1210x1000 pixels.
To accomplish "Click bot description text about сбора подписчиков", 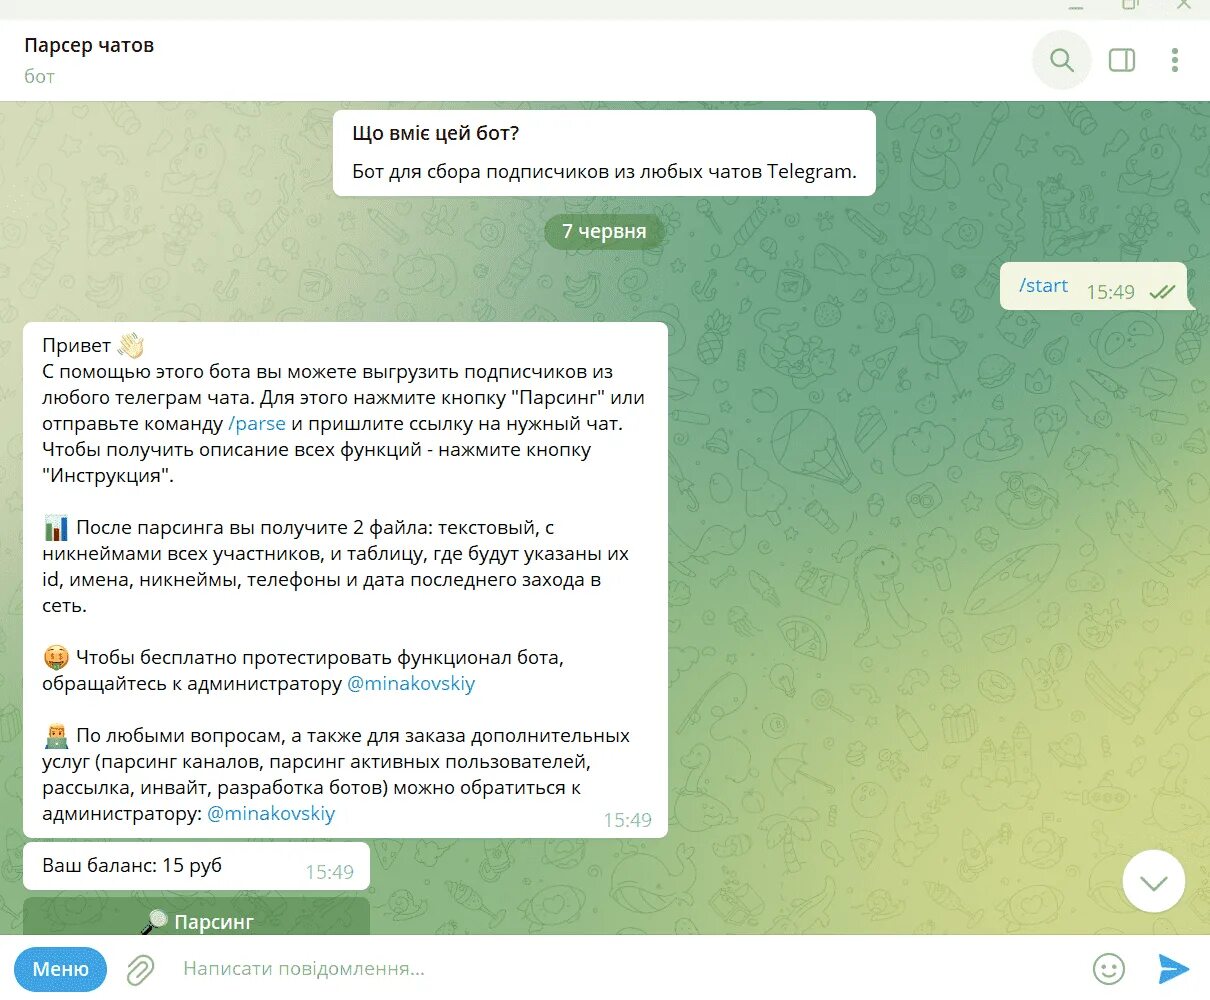I will coord(604,172).
